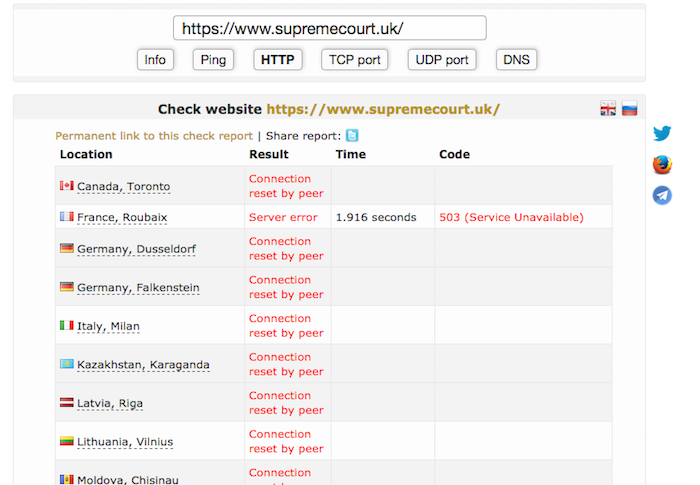Open the Telegram bot icon

click(661, 196)
